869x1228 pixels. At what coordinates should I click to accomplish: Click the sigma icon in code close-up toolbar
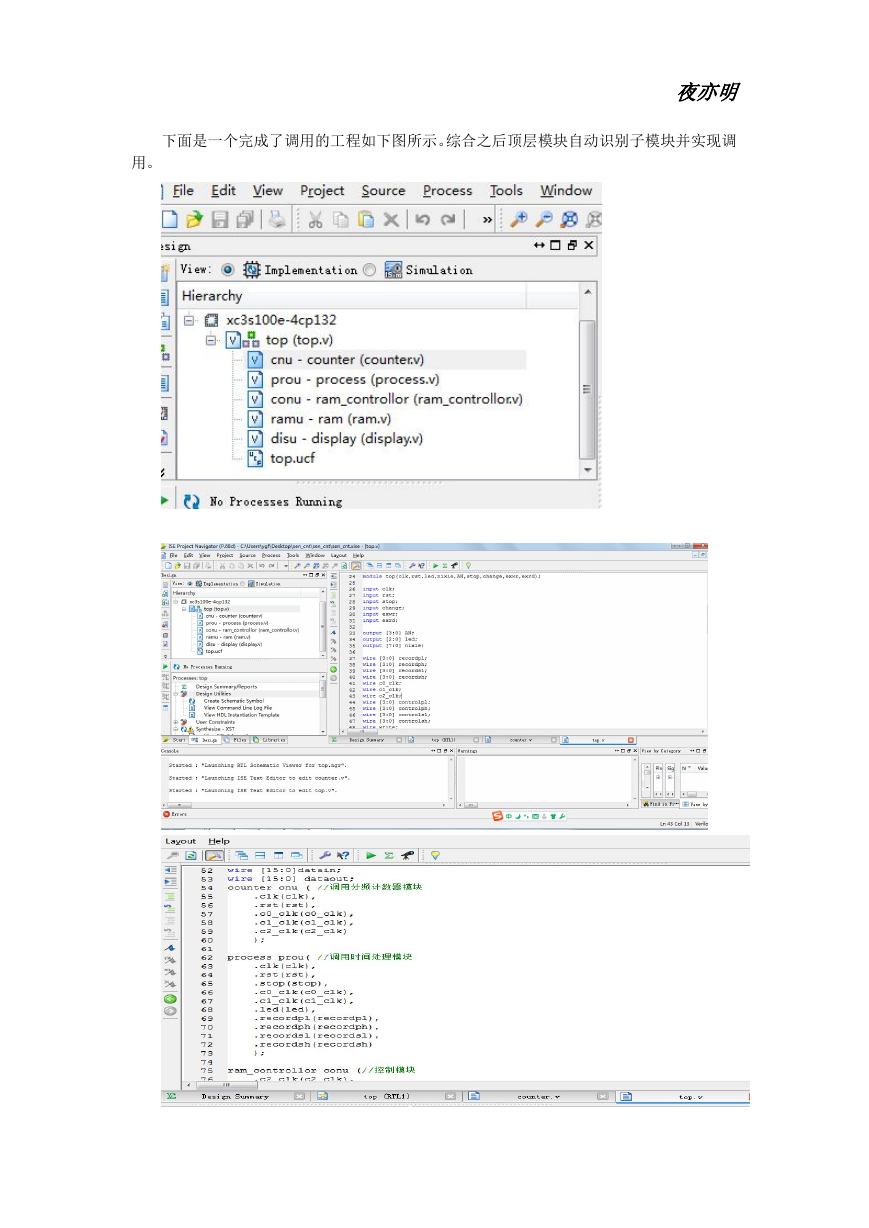[388, 856]
